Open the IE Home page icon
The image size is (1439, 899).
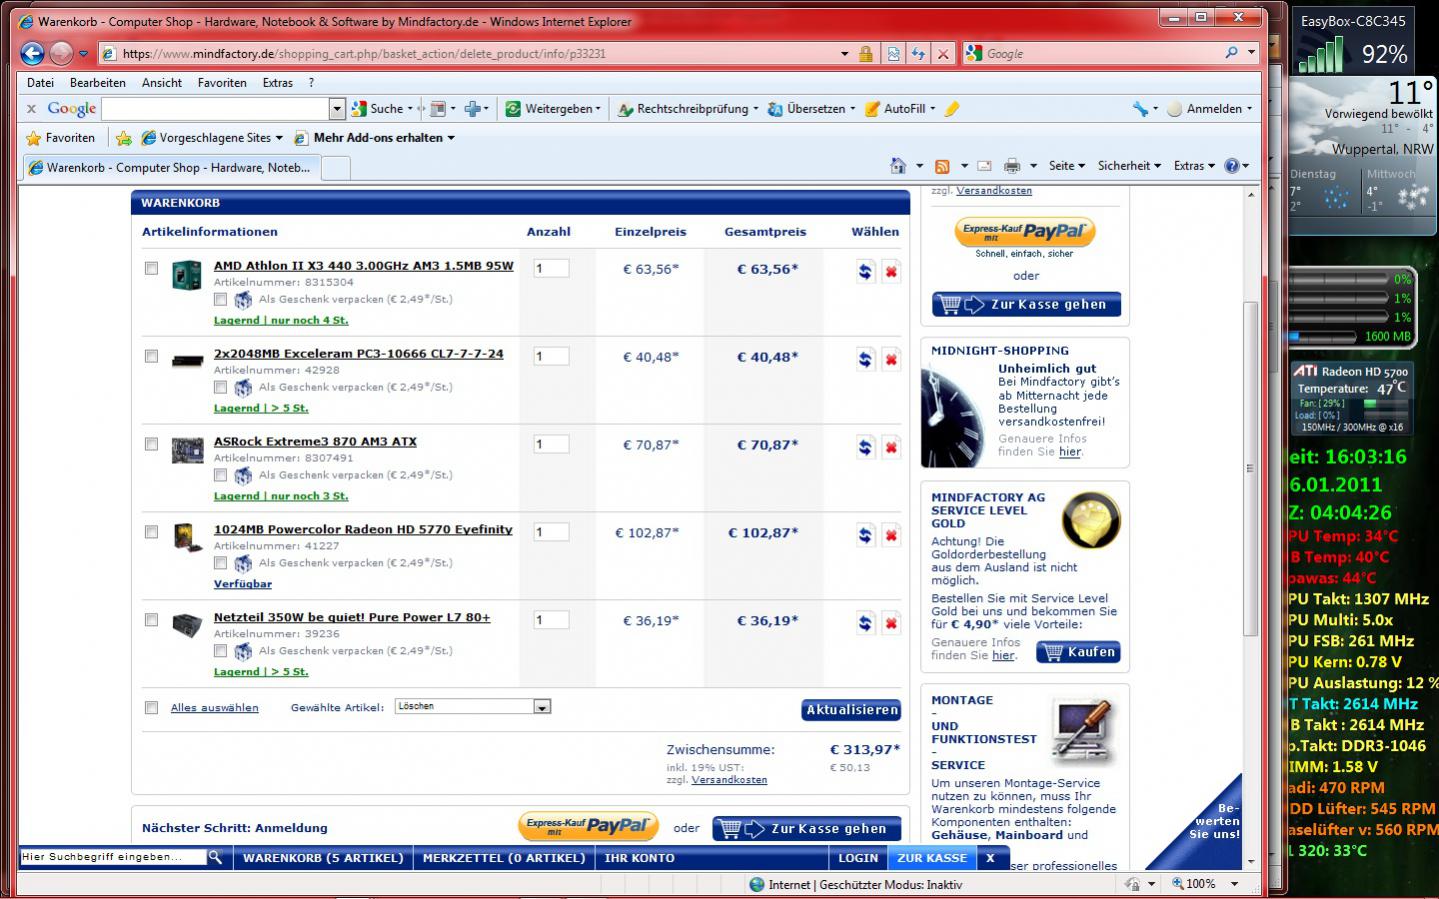tap(898, 166)
